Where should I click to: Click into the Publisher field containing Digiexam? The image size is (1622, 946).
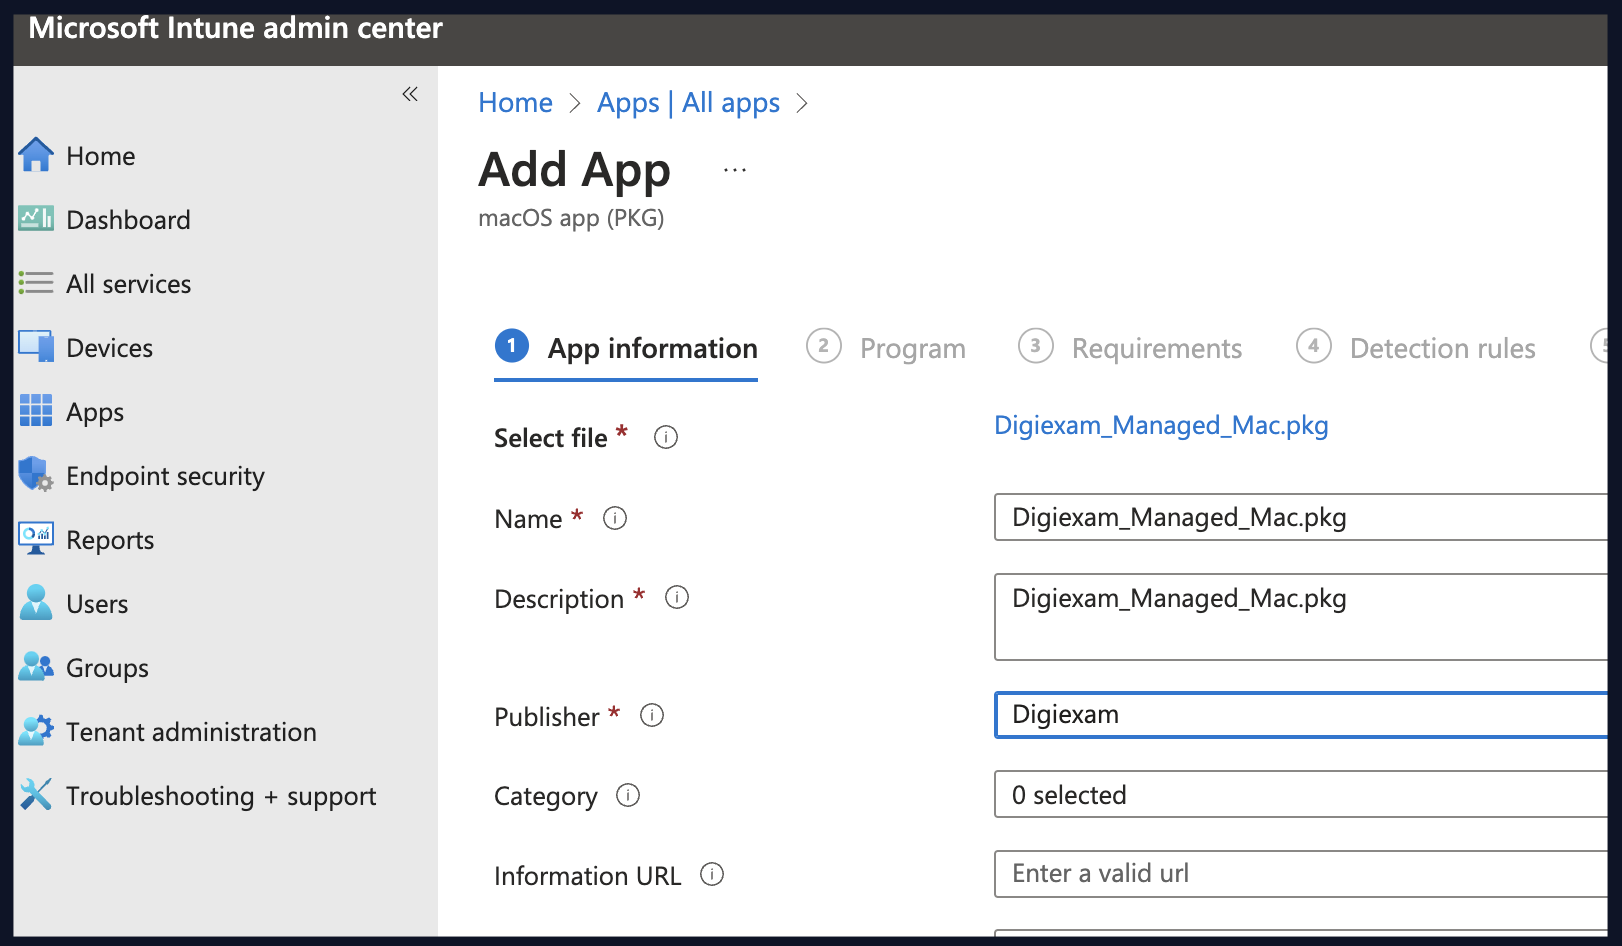1300,715
